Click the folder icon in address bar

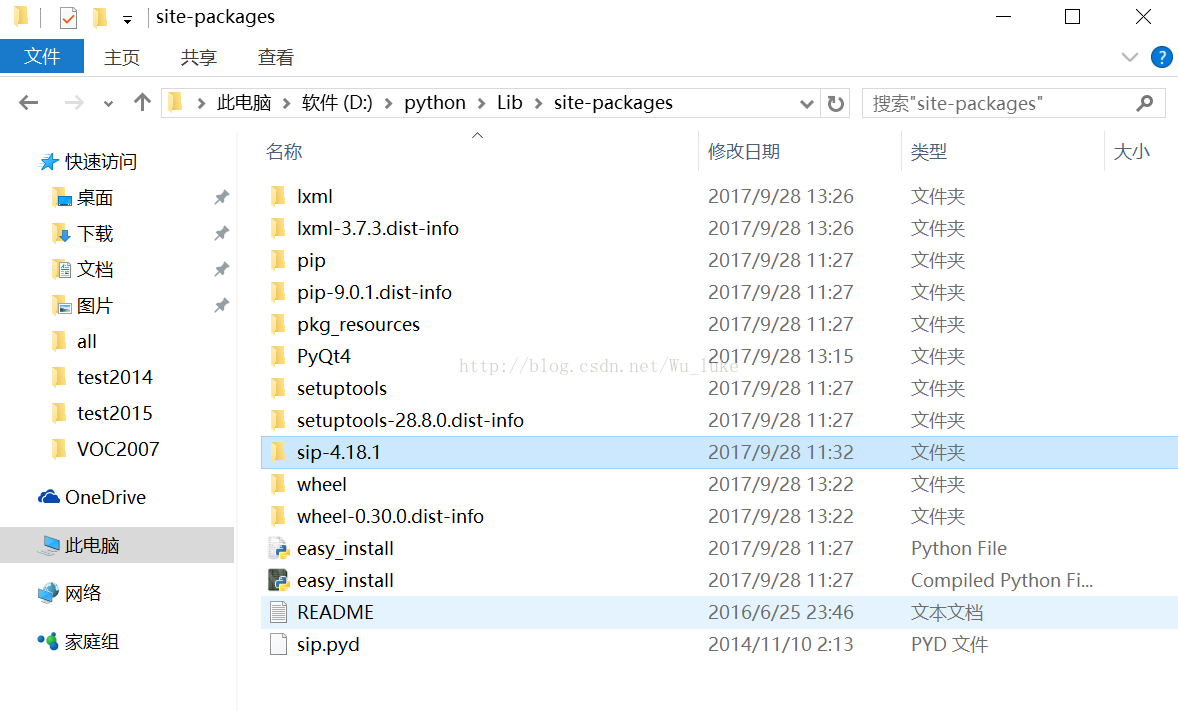pos(176,102)
